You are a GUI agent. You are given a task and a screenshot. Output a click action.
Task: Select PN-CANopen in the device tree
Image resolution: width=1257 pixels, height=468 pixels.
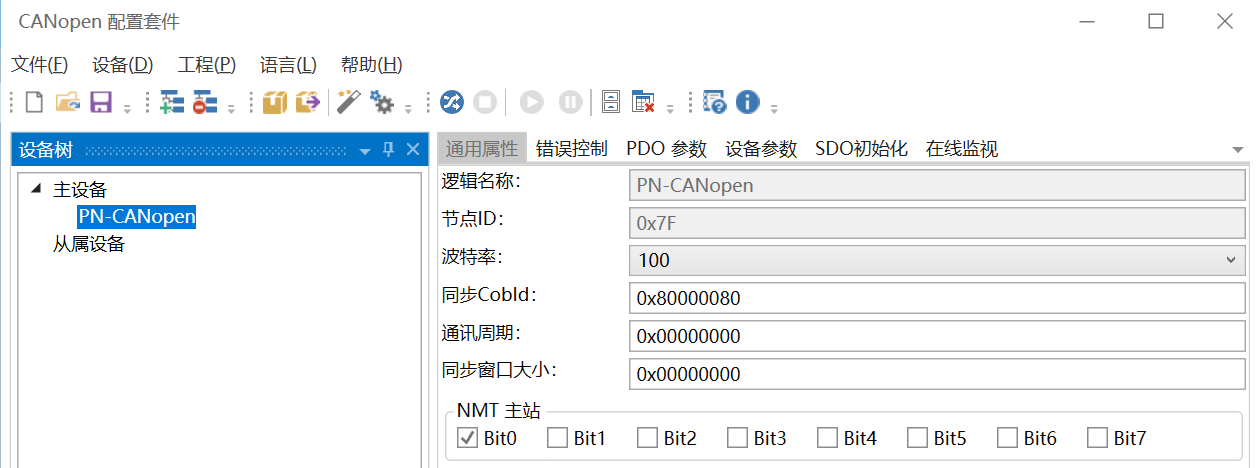[x=136, y=216]
